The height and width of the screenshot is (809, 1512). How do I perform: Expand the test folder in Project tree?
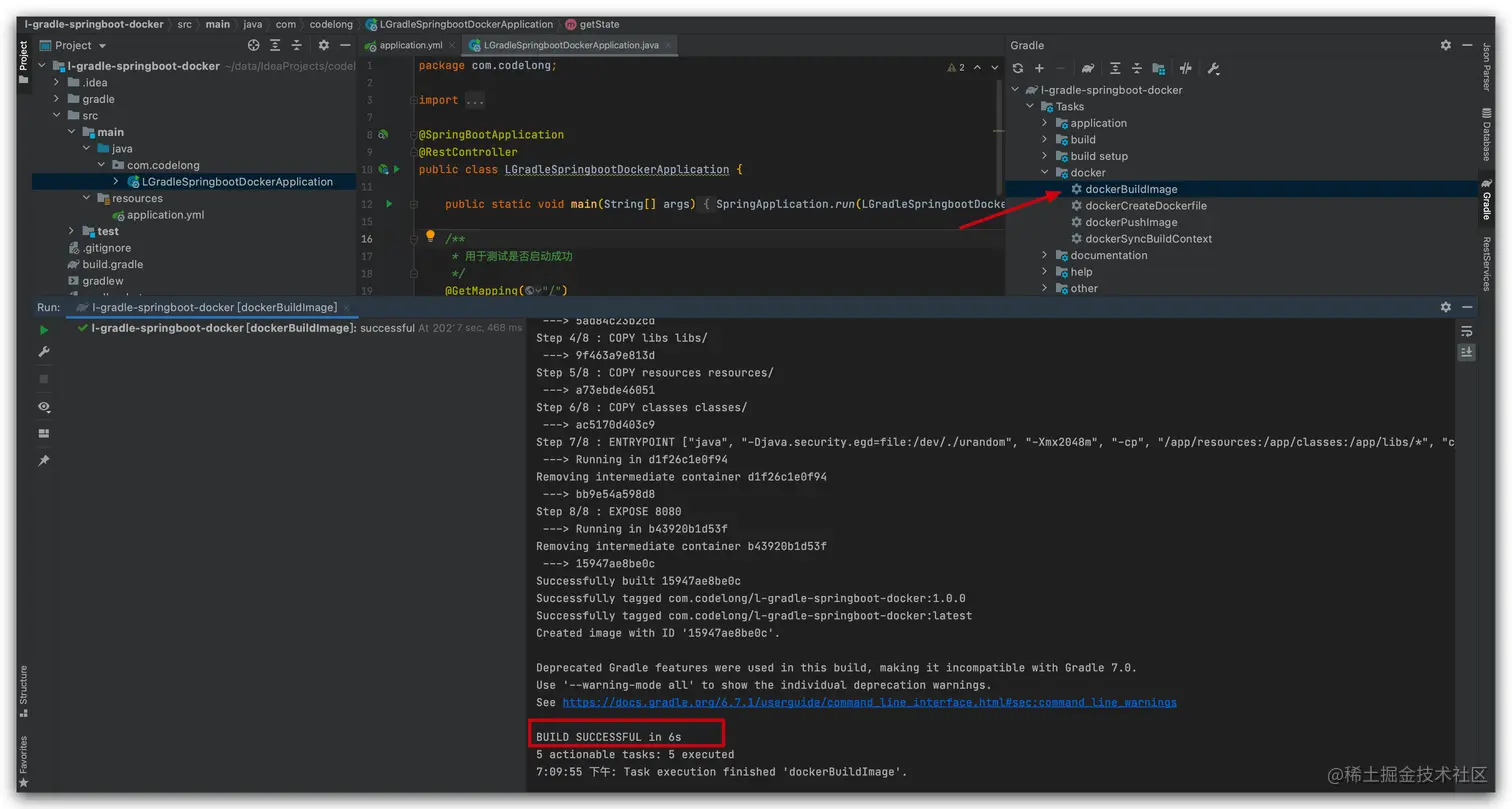click(x=71, y=232)
